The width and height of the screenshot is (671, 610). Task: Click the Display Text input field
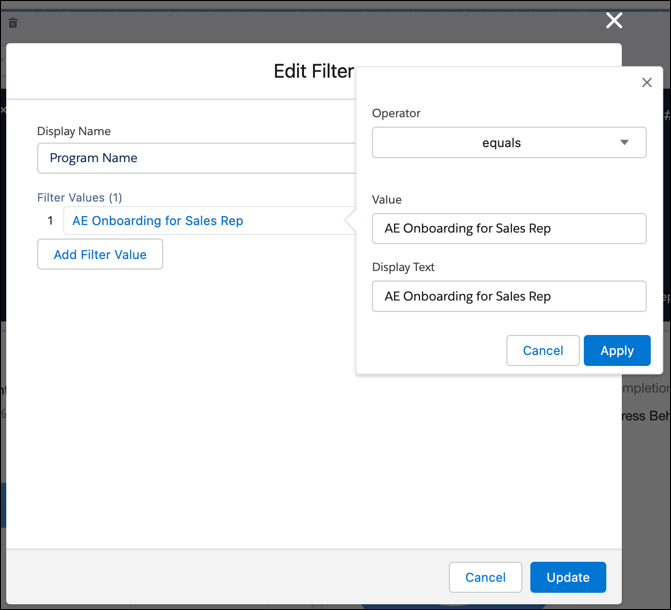coord(509,296)
